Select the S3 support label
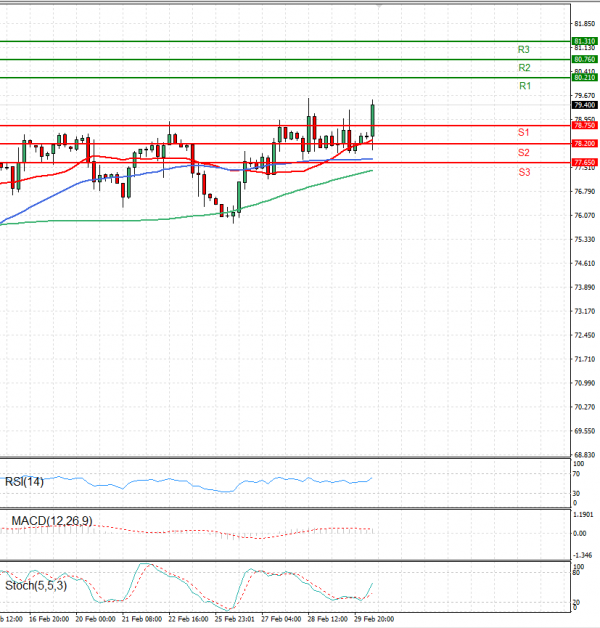The image size is (600, 628). click(524, 172)
